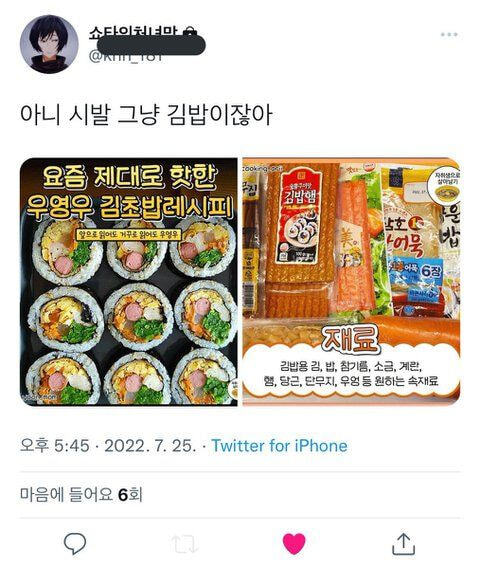The width and height of the screenshot is (480, 569).
Task: Open the anime profile avatar
Action: point(49,44)
